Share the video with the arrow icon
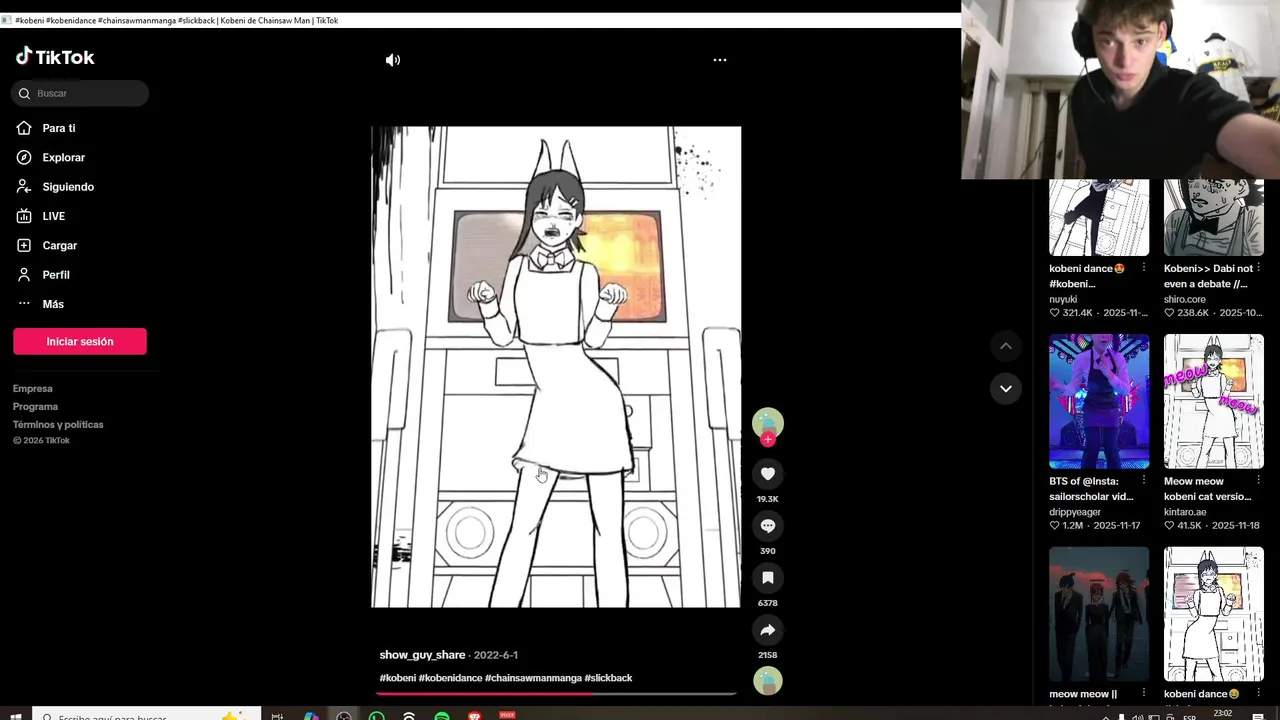The height and width of the screenshot is (720, 1280). click(x=768, y=630)
